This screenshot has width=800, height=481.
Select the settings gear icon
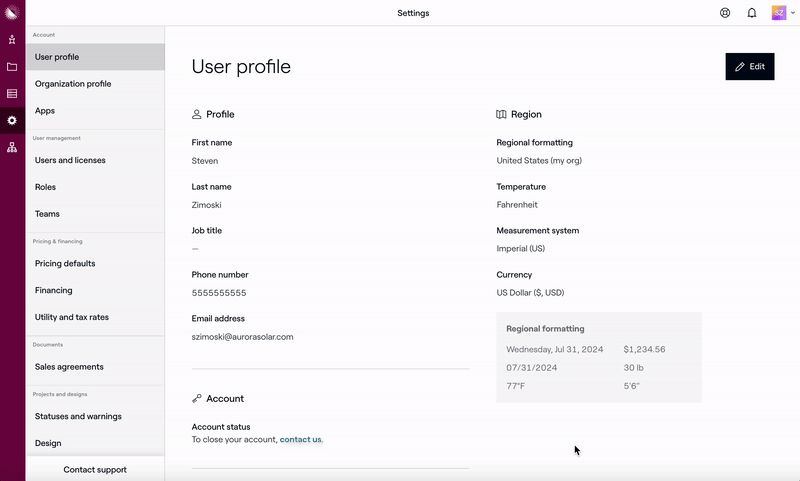[12, 120]
